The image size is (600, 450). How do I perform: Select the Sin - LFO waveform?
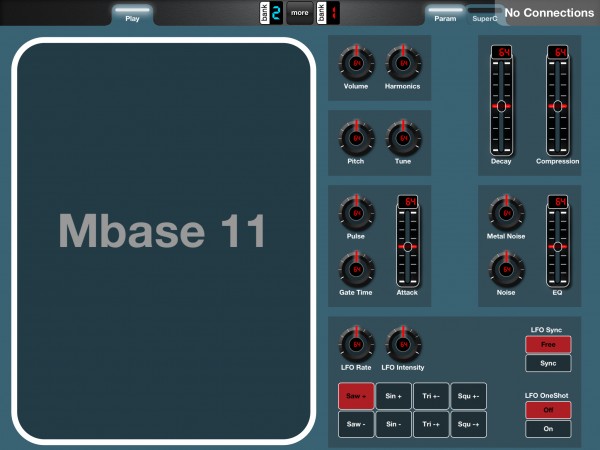click(393, 424)
